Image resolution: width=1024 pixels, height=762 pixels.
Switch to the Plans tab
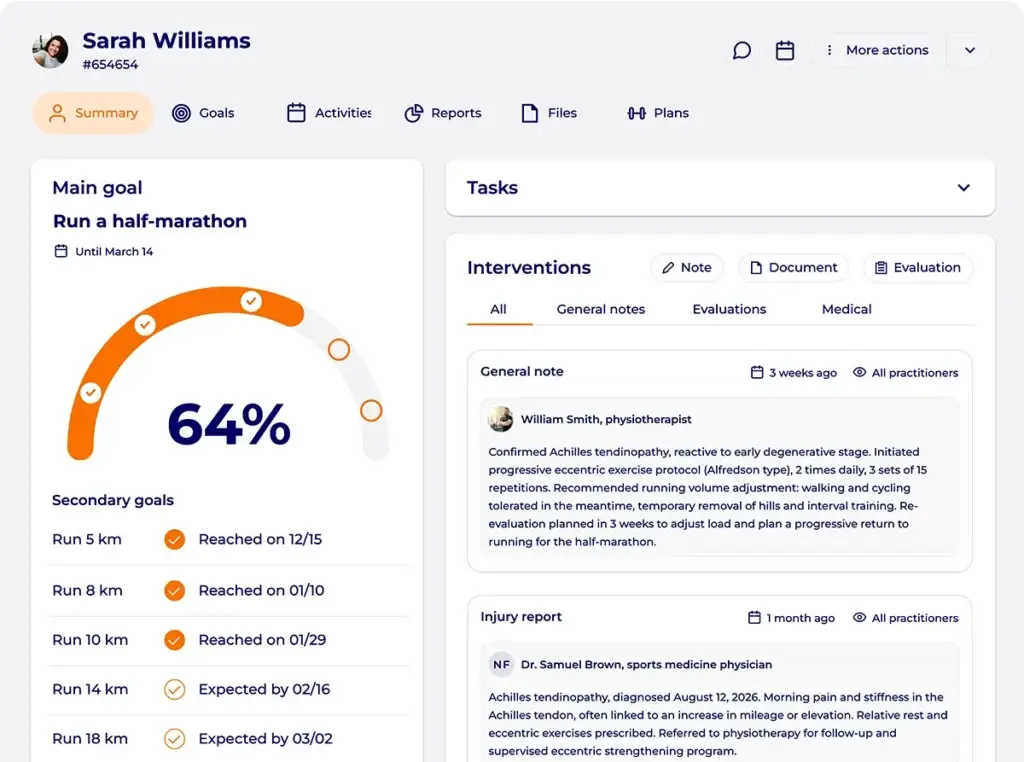(x=658, y=113)
